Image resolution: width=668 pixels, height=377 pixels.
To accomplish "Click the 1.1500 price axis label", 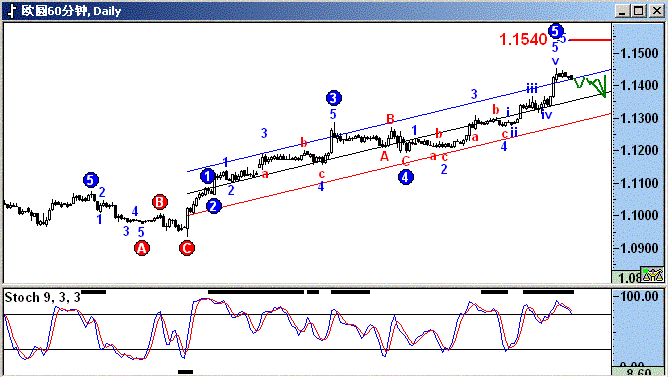I will tap(639, 54).
